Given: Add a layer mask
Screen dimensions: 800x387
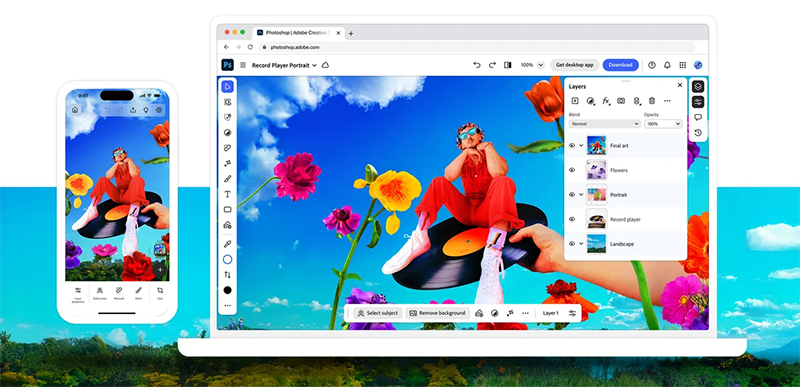Looking at the screenshot, I should (621, 101).
